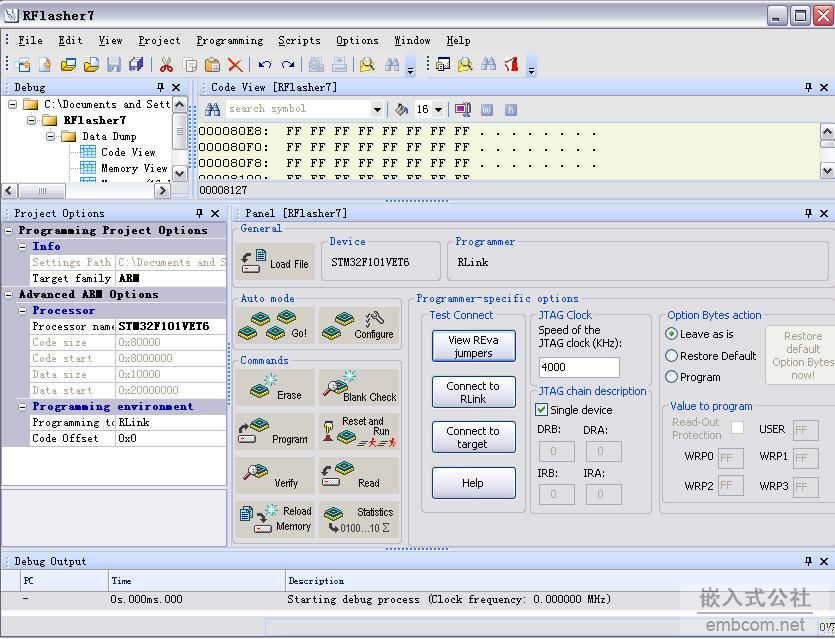Click the JTAG clock speed input field
835x639 pixels.
click(x=579, y=367)
